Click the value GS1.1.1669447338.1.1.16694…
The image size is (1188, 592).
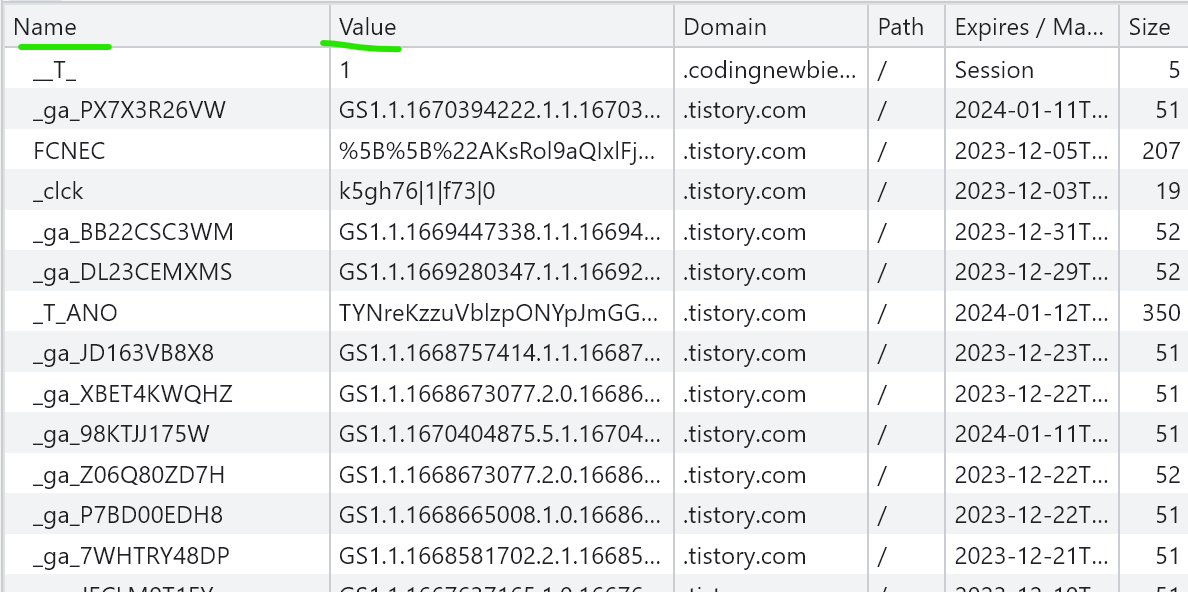[x=500, y=232]
